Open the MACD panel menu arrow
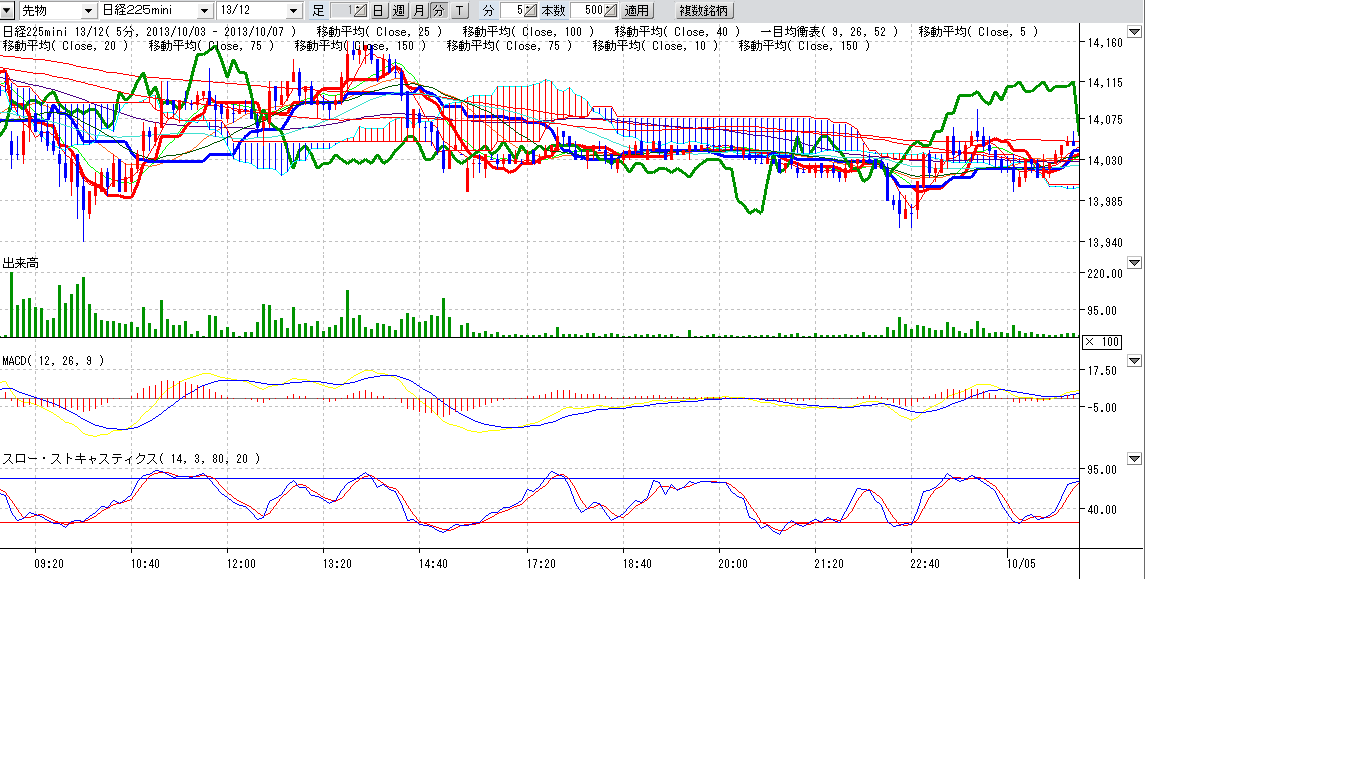 pyautogui.click(x=1134, y=360)
